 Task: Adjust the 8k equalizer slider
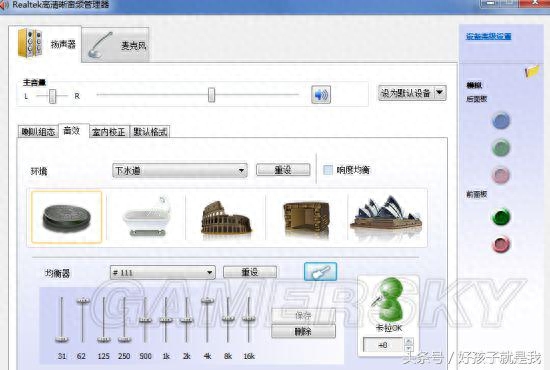[x=228, y=318]
